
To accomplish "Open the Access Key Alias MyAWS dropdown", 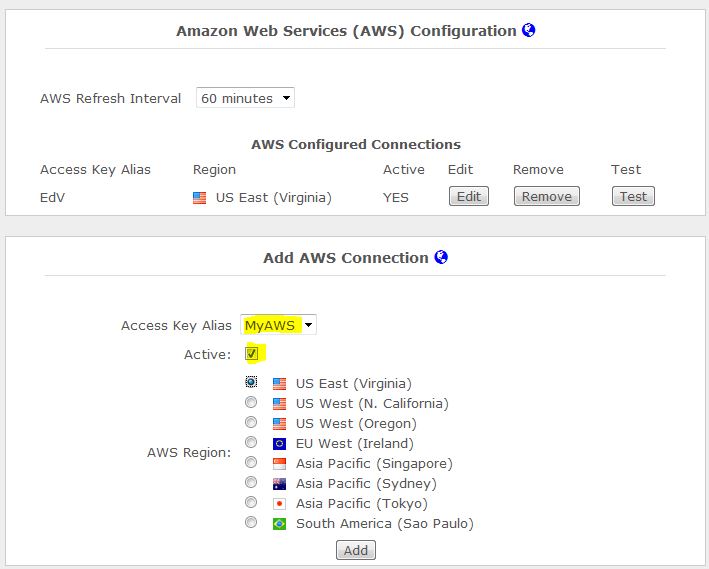I will (x=279, y=325).
